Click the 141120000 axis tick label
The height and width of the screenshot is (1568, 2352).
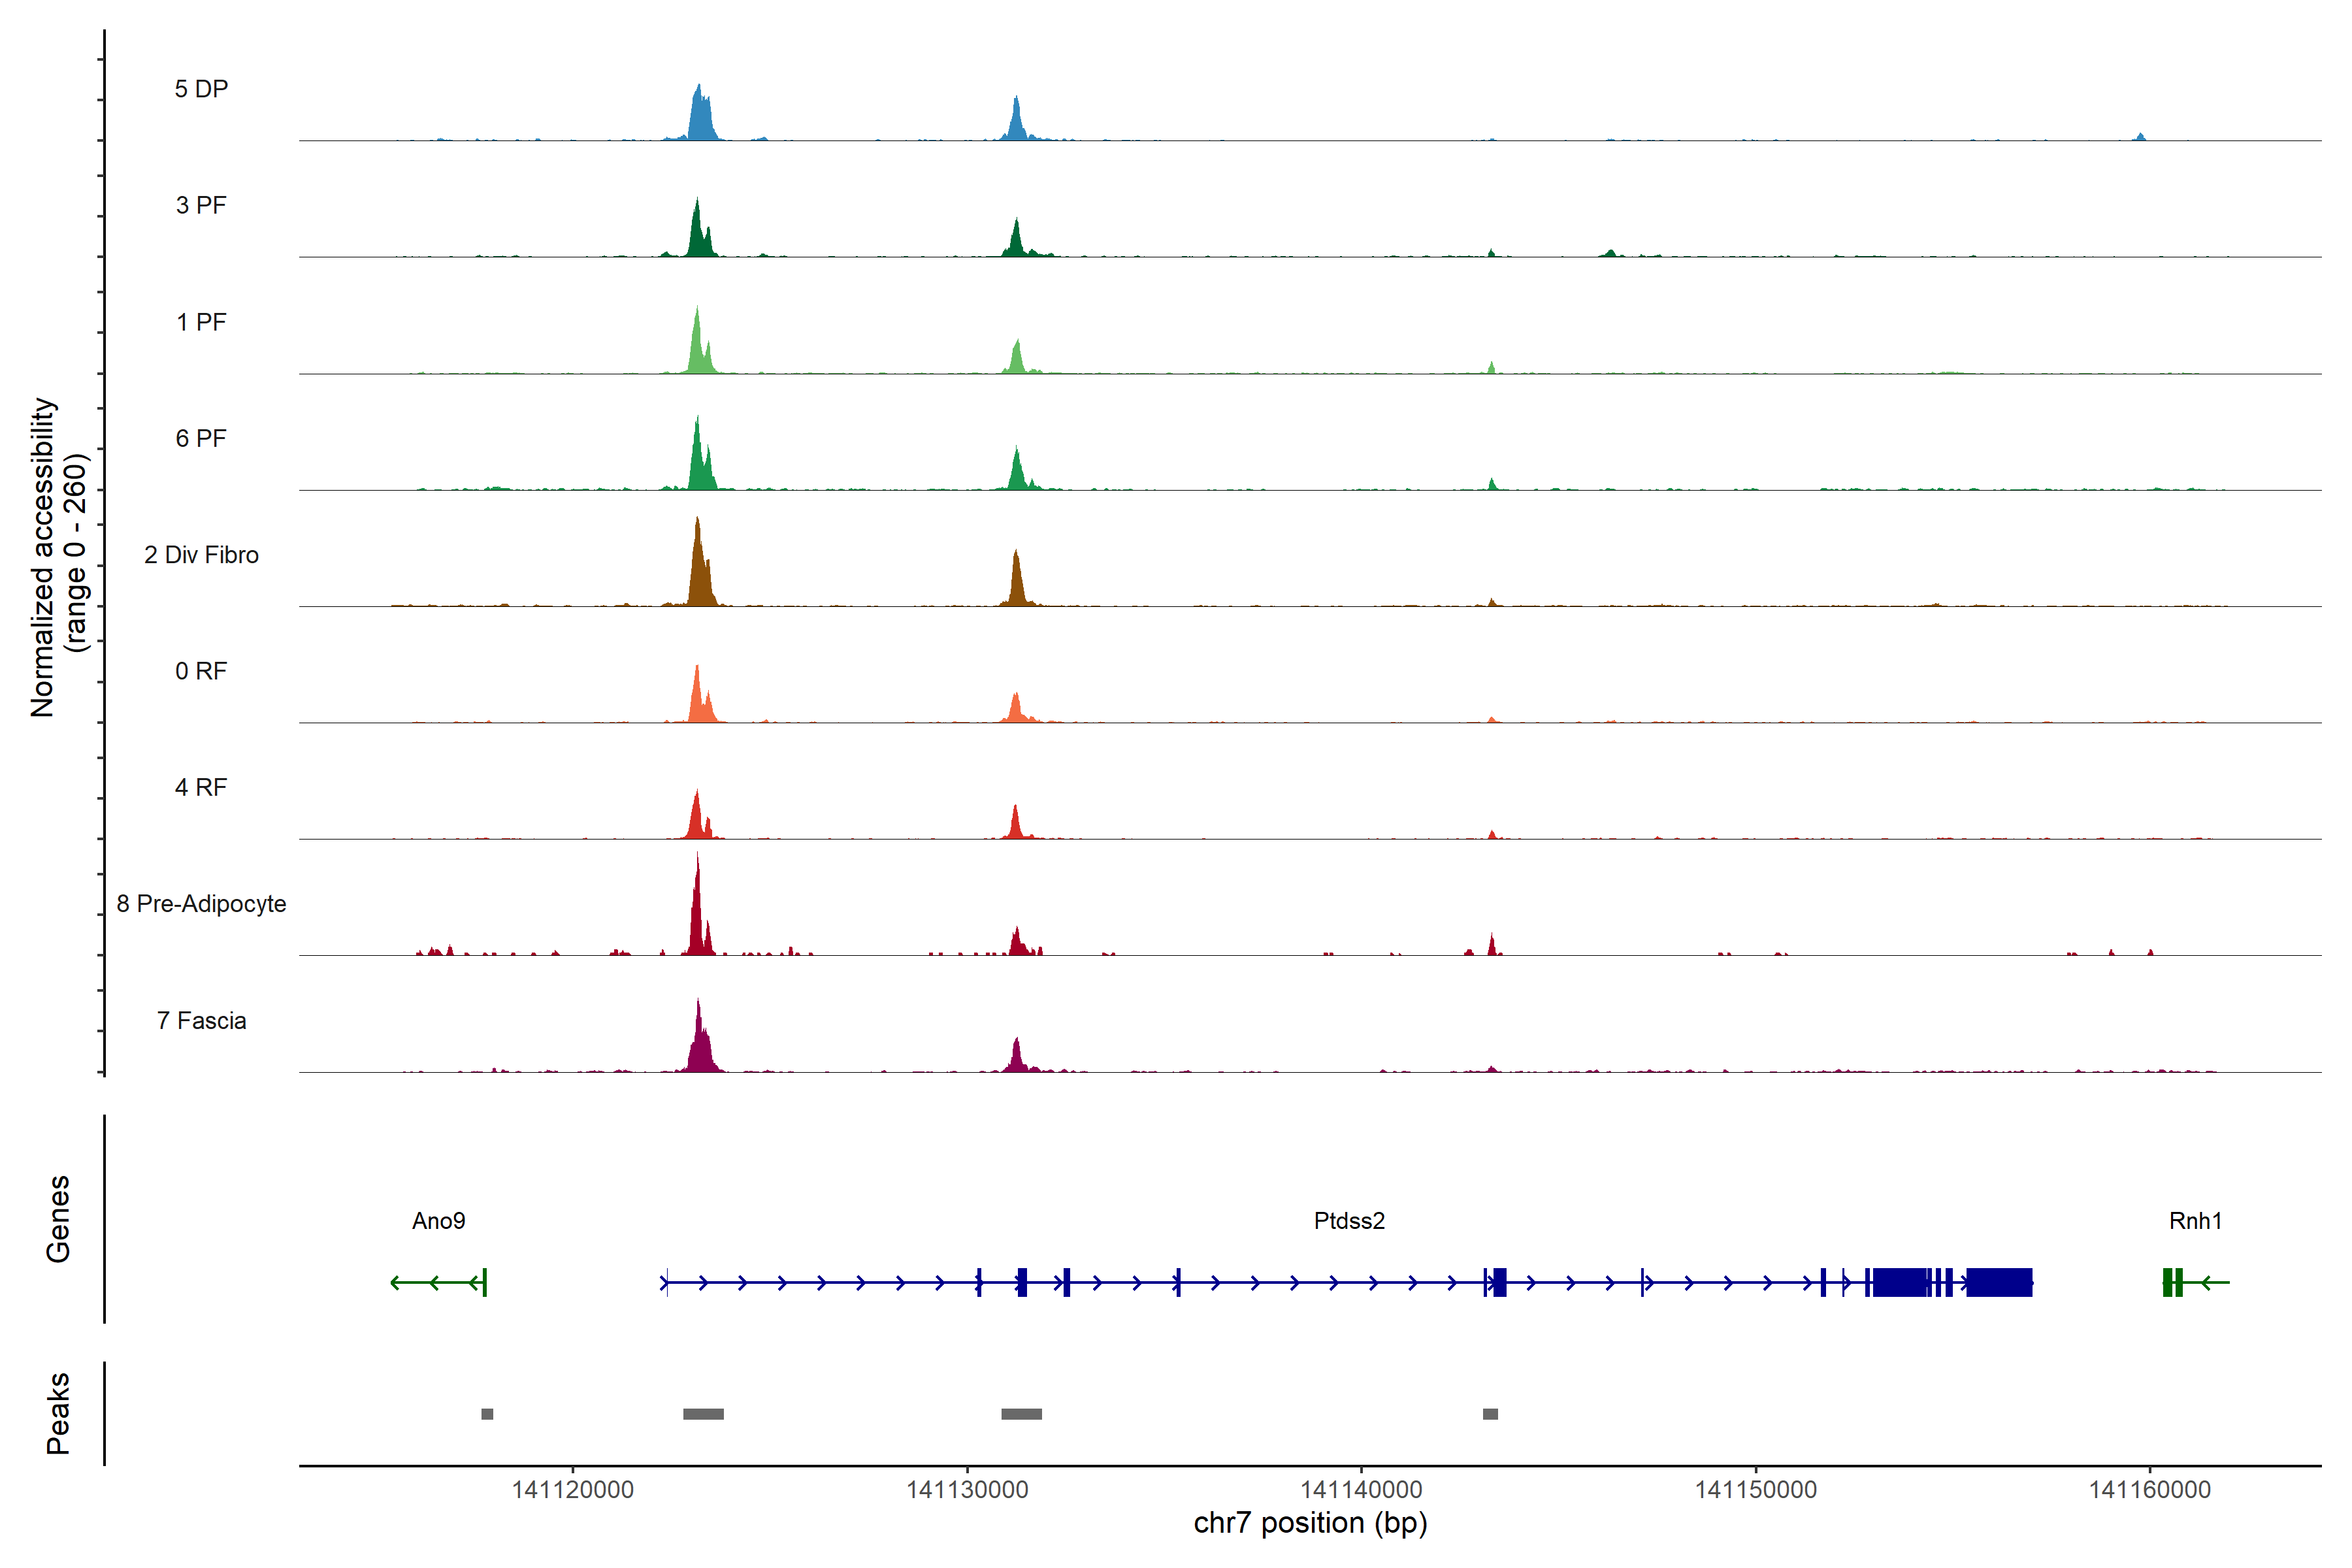573,1490
